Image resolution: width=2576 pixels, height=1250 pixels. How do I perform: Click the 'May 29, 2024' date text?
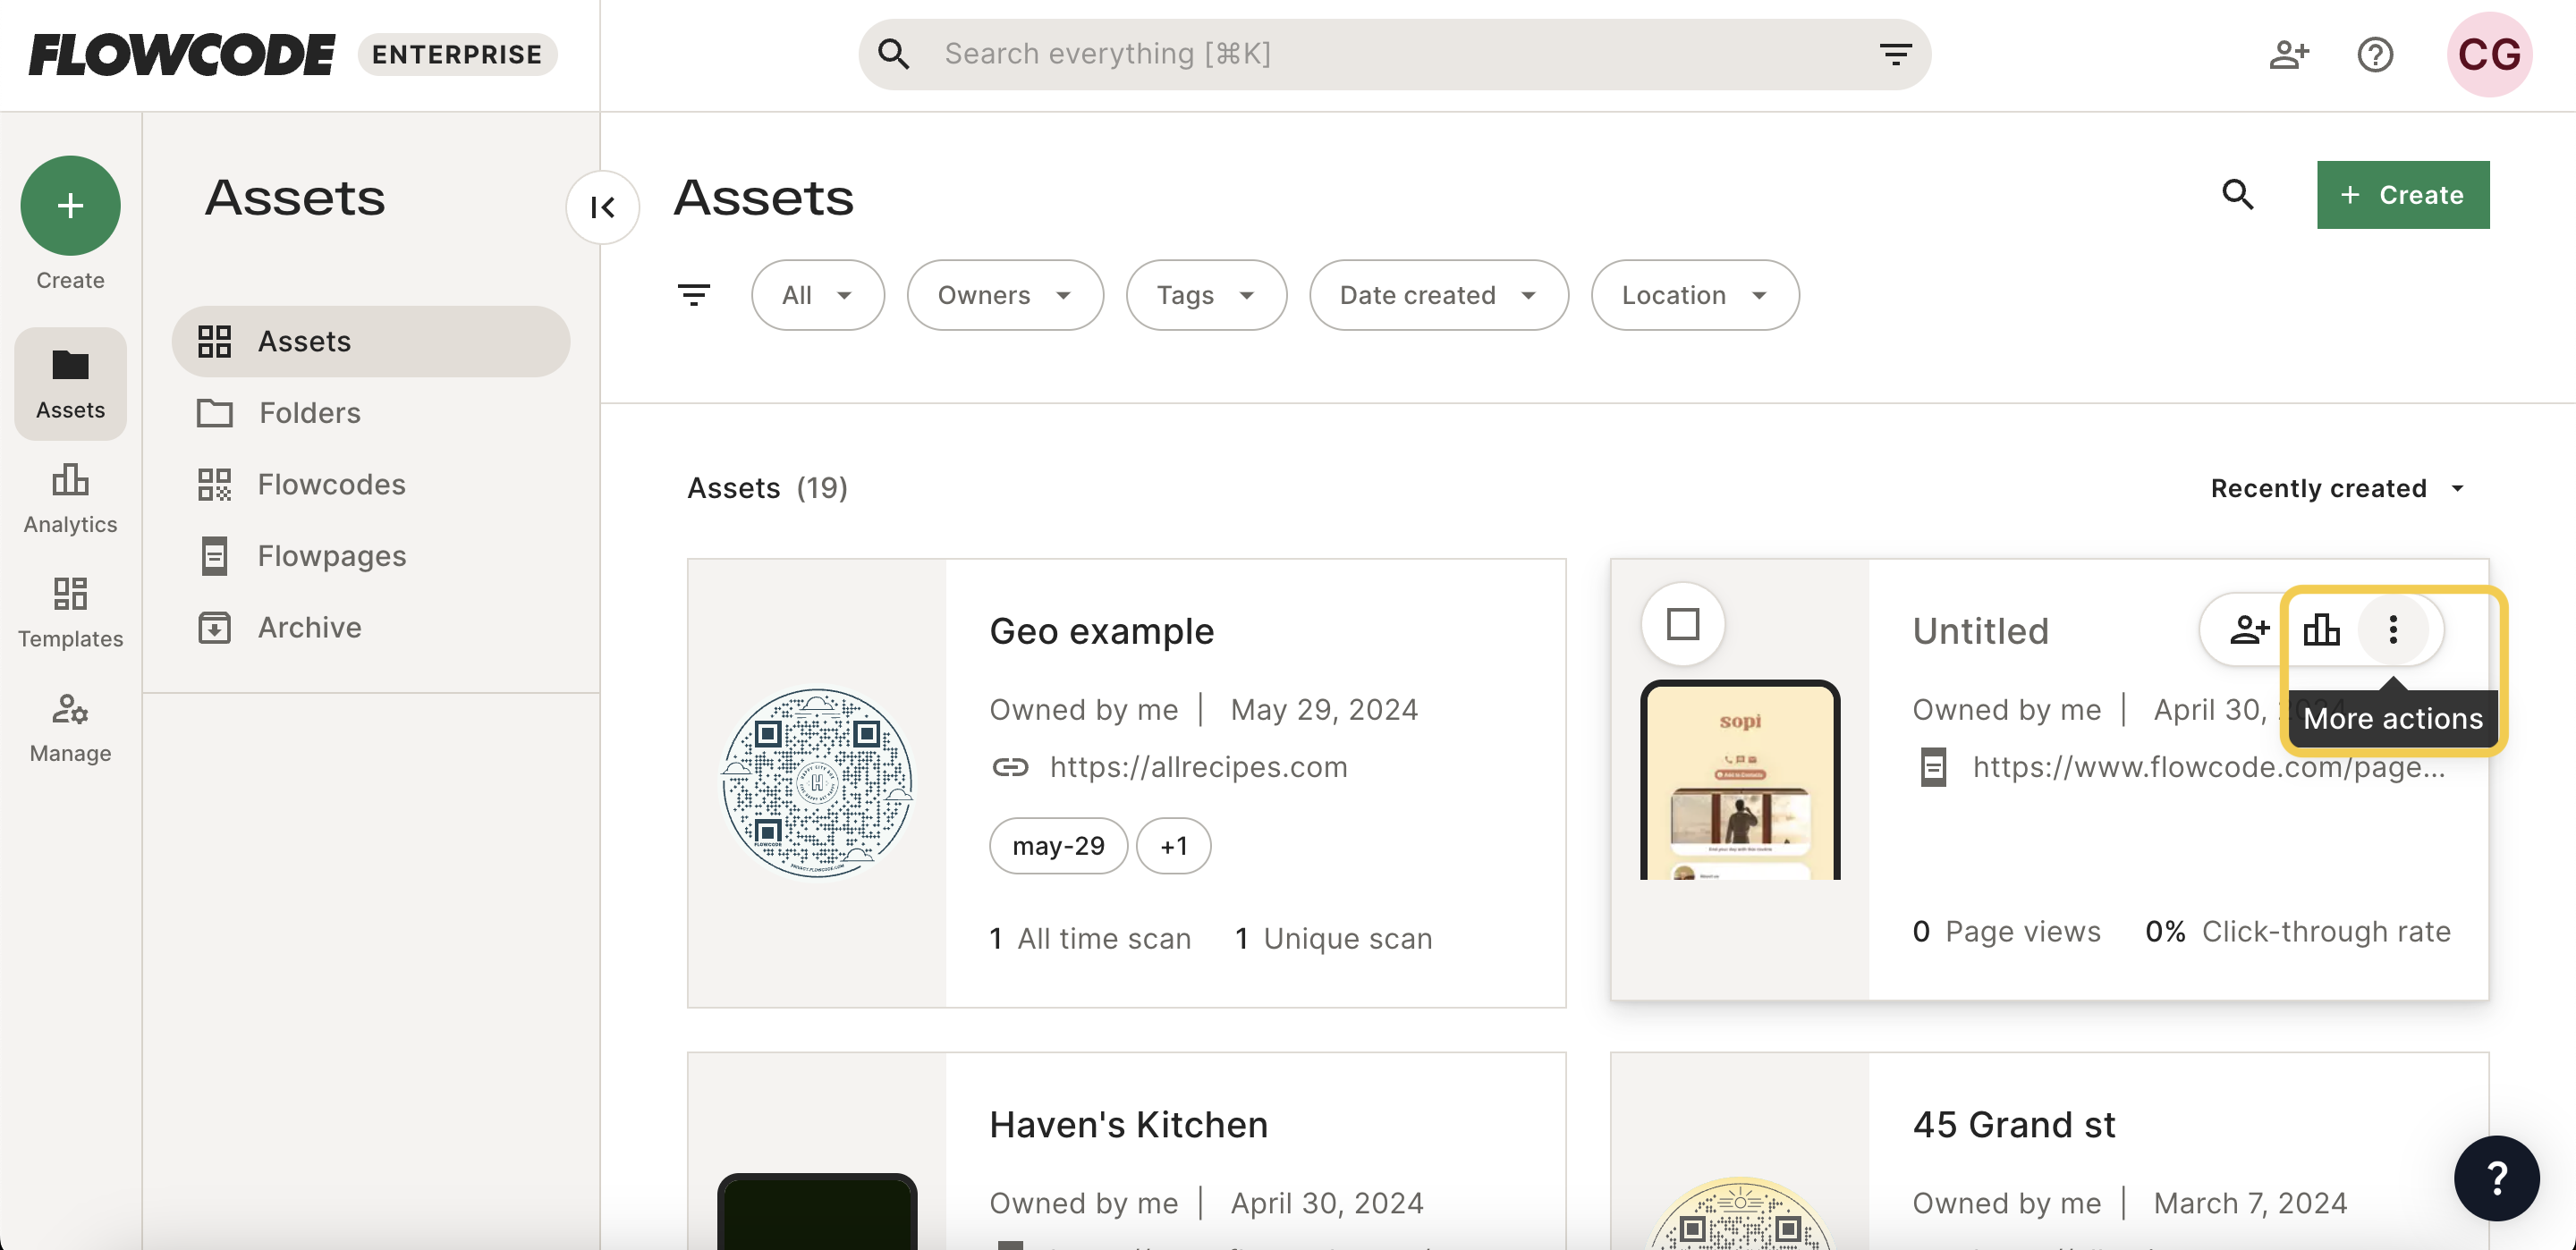point(1324,709)
